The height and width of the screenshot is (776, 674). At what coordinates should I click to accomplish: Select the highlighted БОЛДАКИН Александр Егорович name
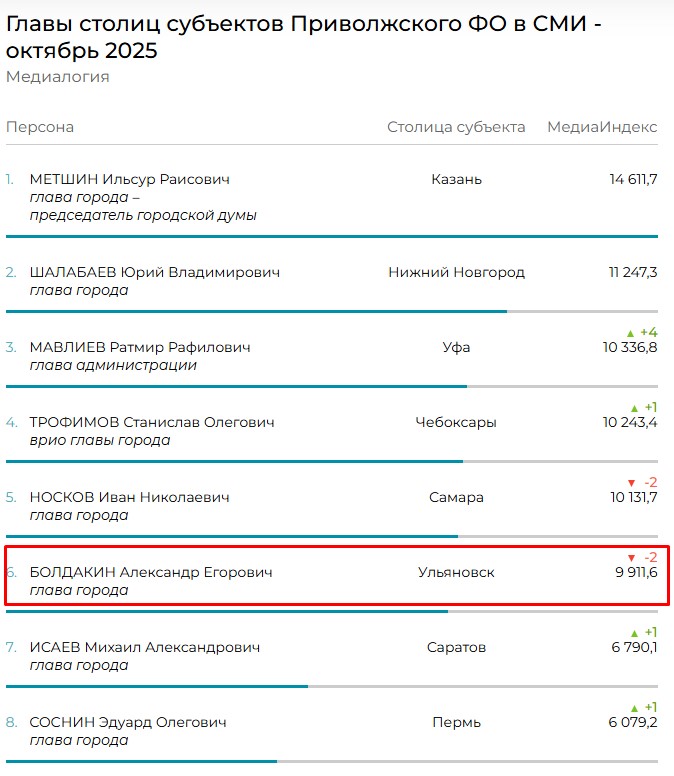point(151,572)
